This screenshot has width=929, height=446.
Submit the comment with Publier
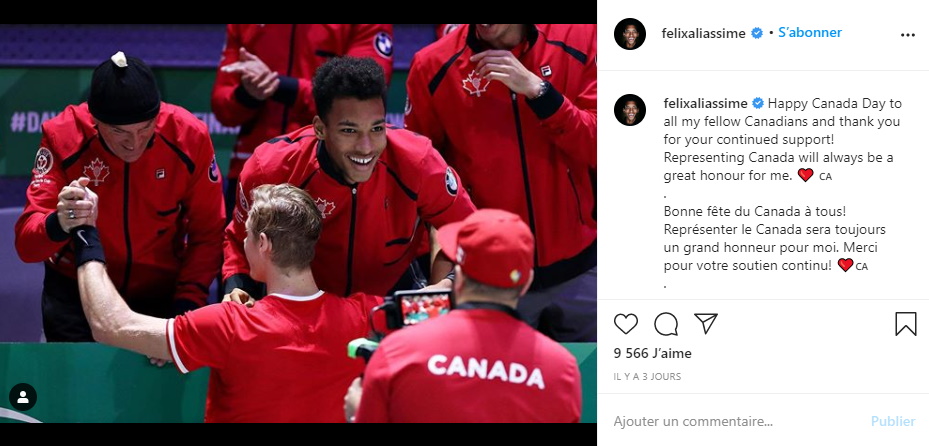click(893, 421)
